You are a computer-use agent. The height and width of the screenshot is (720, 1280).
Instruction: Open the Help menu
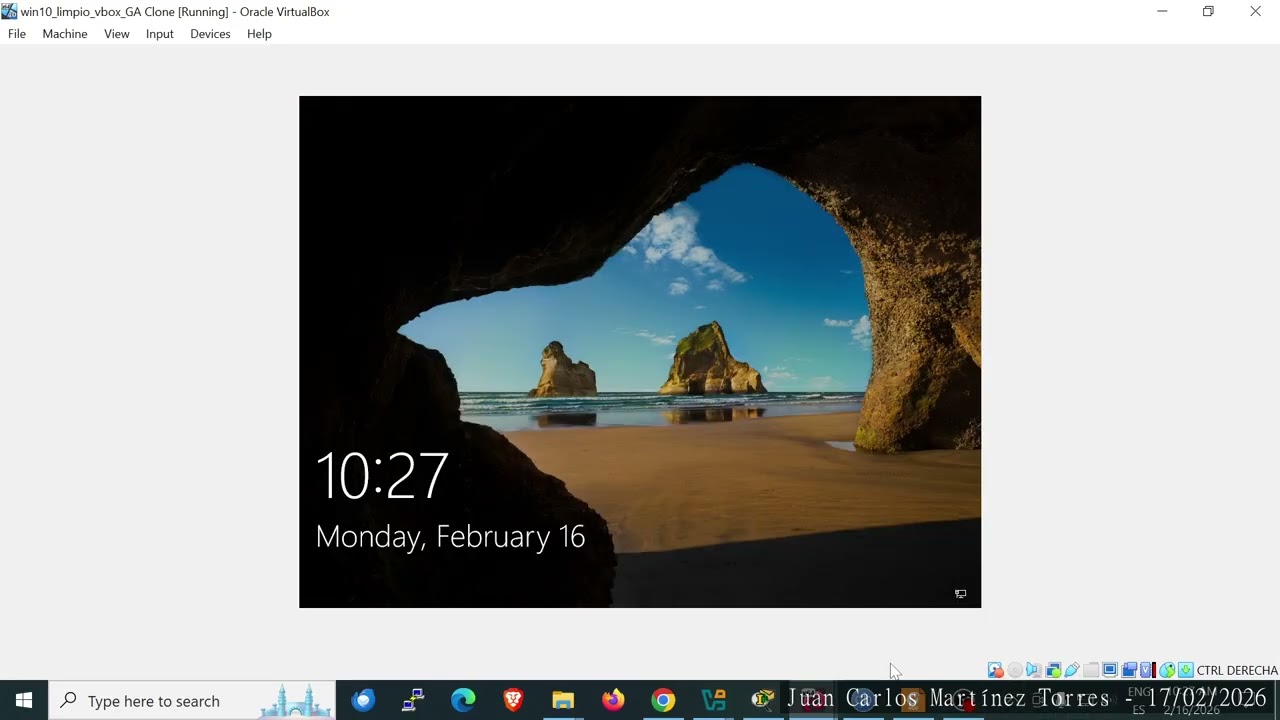coord(259,34)
